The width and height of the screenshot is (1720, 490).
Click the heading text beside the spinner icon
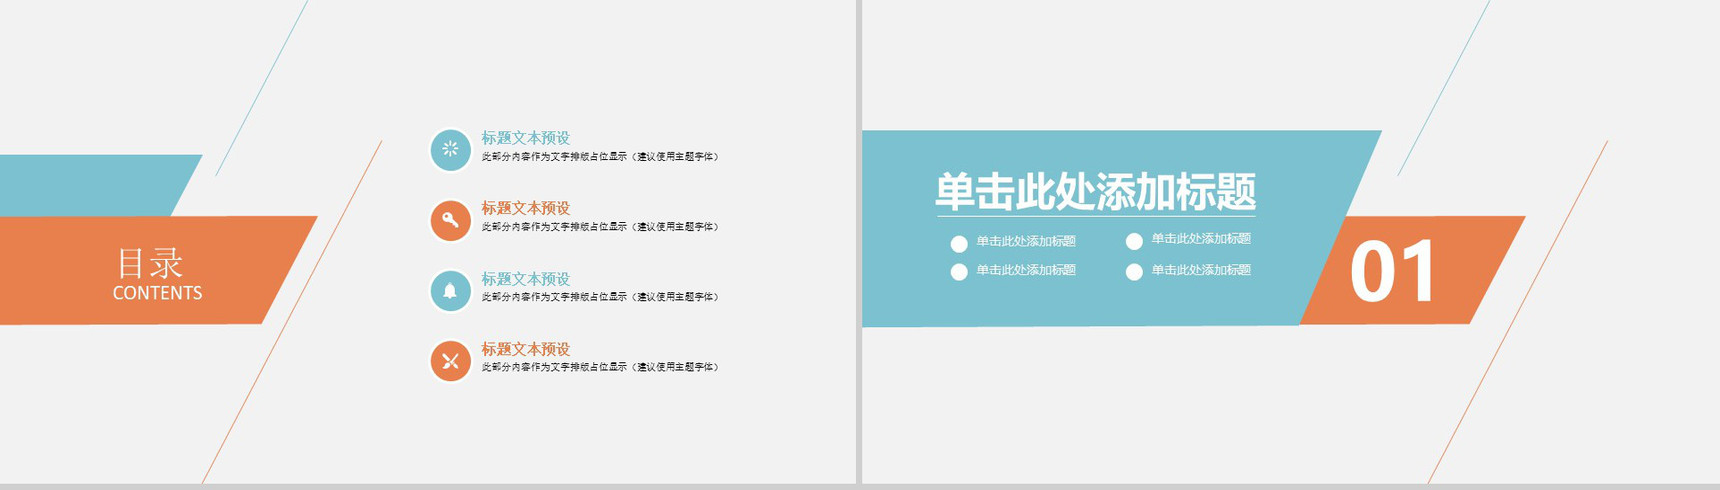(x=525, y=138)
